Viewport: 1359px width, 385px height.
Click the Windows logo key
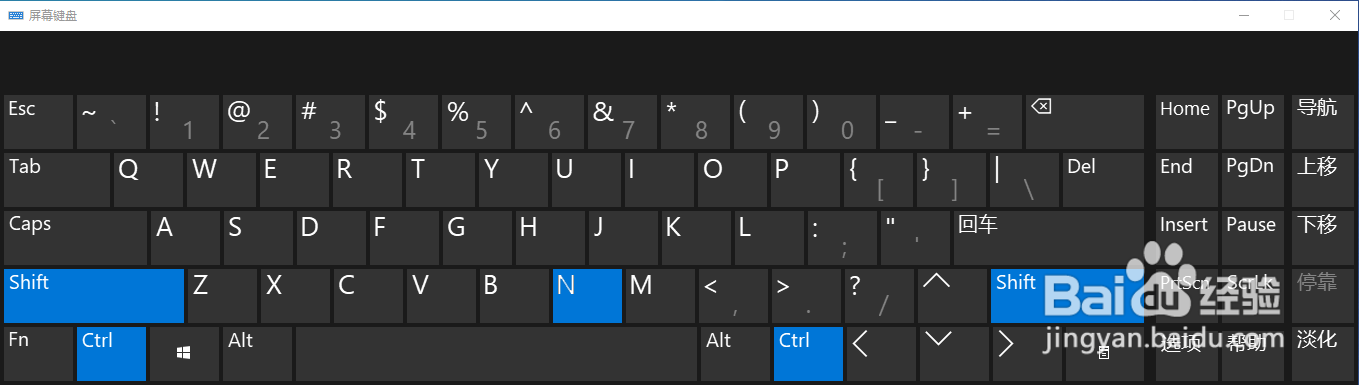pos(184,353)
